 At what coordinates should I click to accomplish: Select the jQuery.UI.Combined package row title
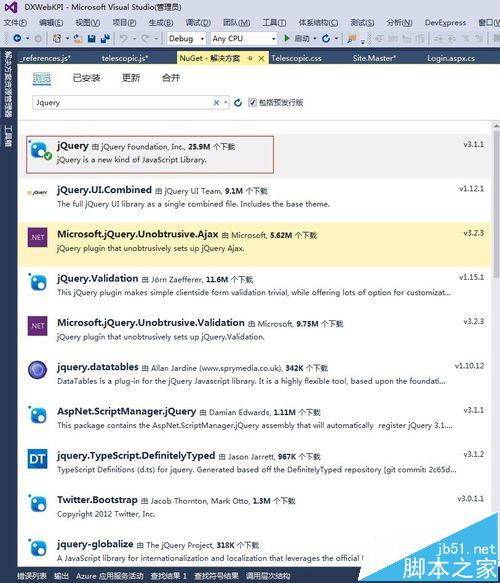point(104,190)
